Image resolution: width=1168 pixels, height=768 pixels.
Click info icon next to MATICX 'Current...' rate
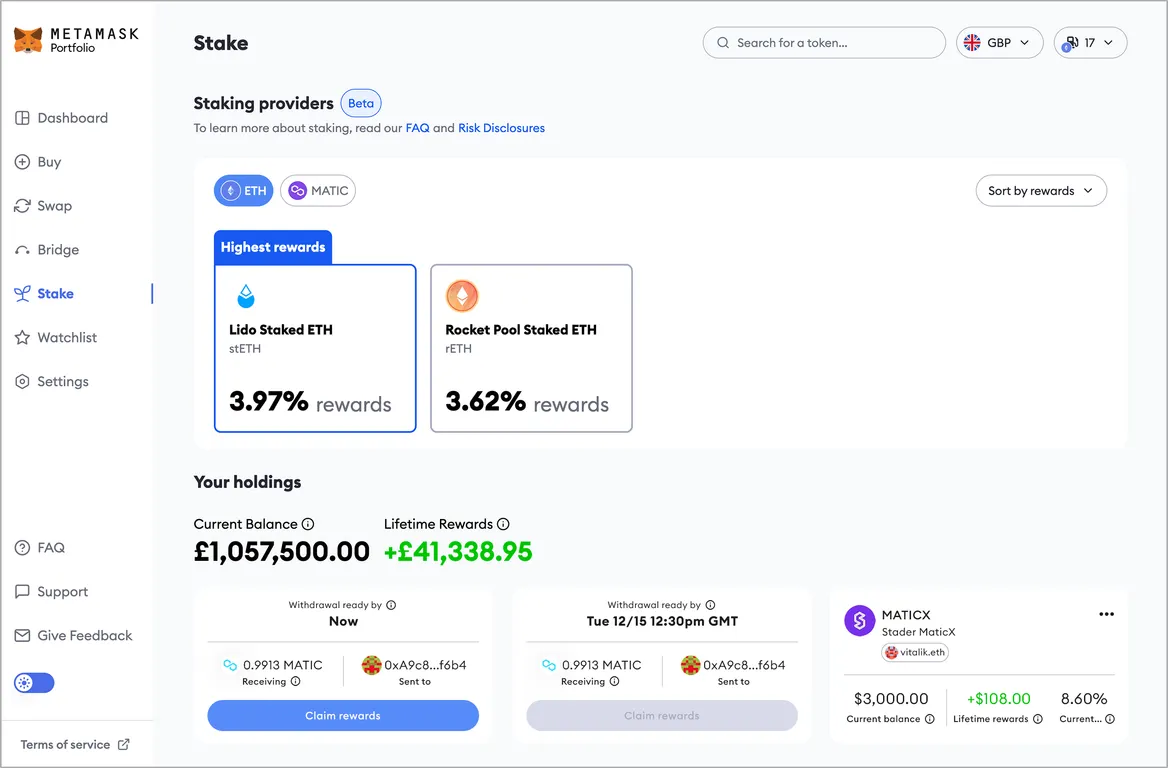[1110, 719]
